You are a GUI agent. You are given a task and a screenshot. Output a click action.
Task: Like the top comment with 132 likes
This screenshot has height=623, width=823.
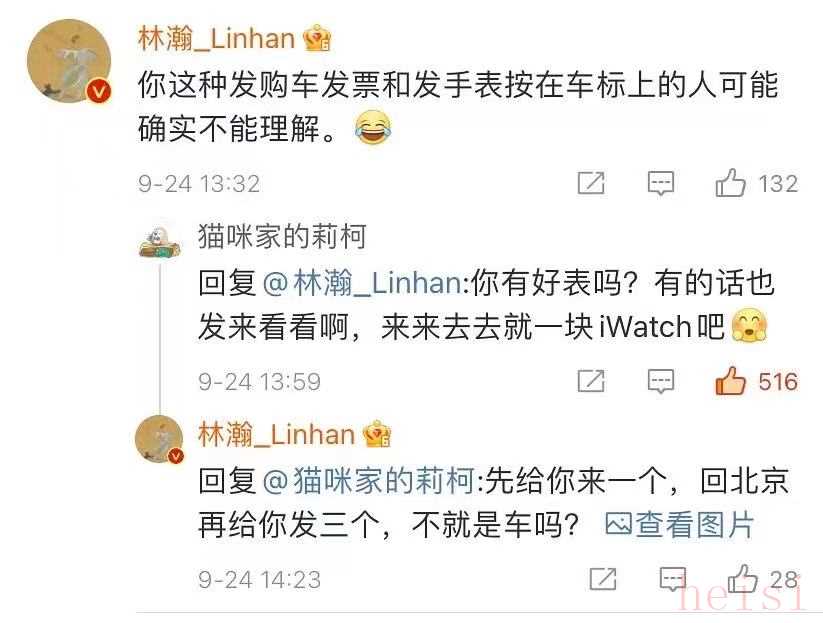[x=731, y=183]
